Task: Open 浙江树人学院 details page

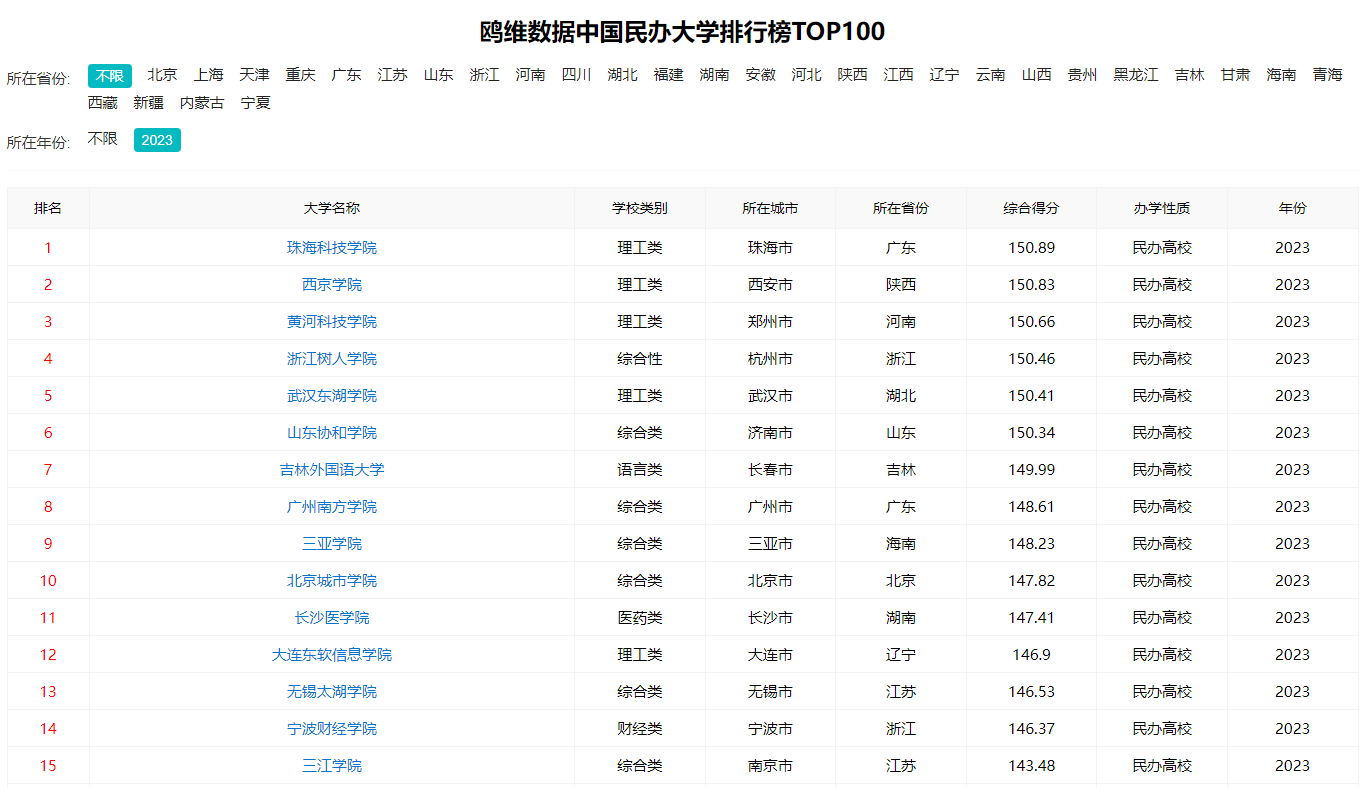Action: click(332, 359)
